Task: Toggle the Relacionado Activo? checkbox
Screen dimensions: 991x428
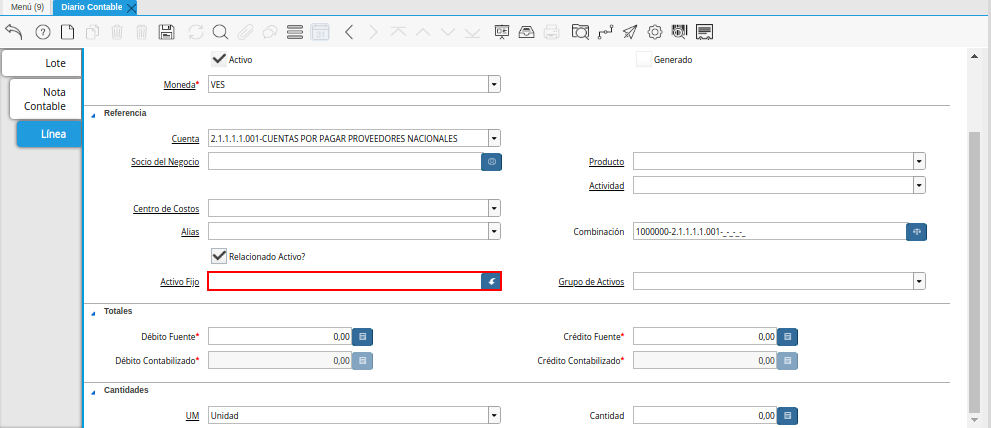Action: pyautogui.click(x=219, y=256)
